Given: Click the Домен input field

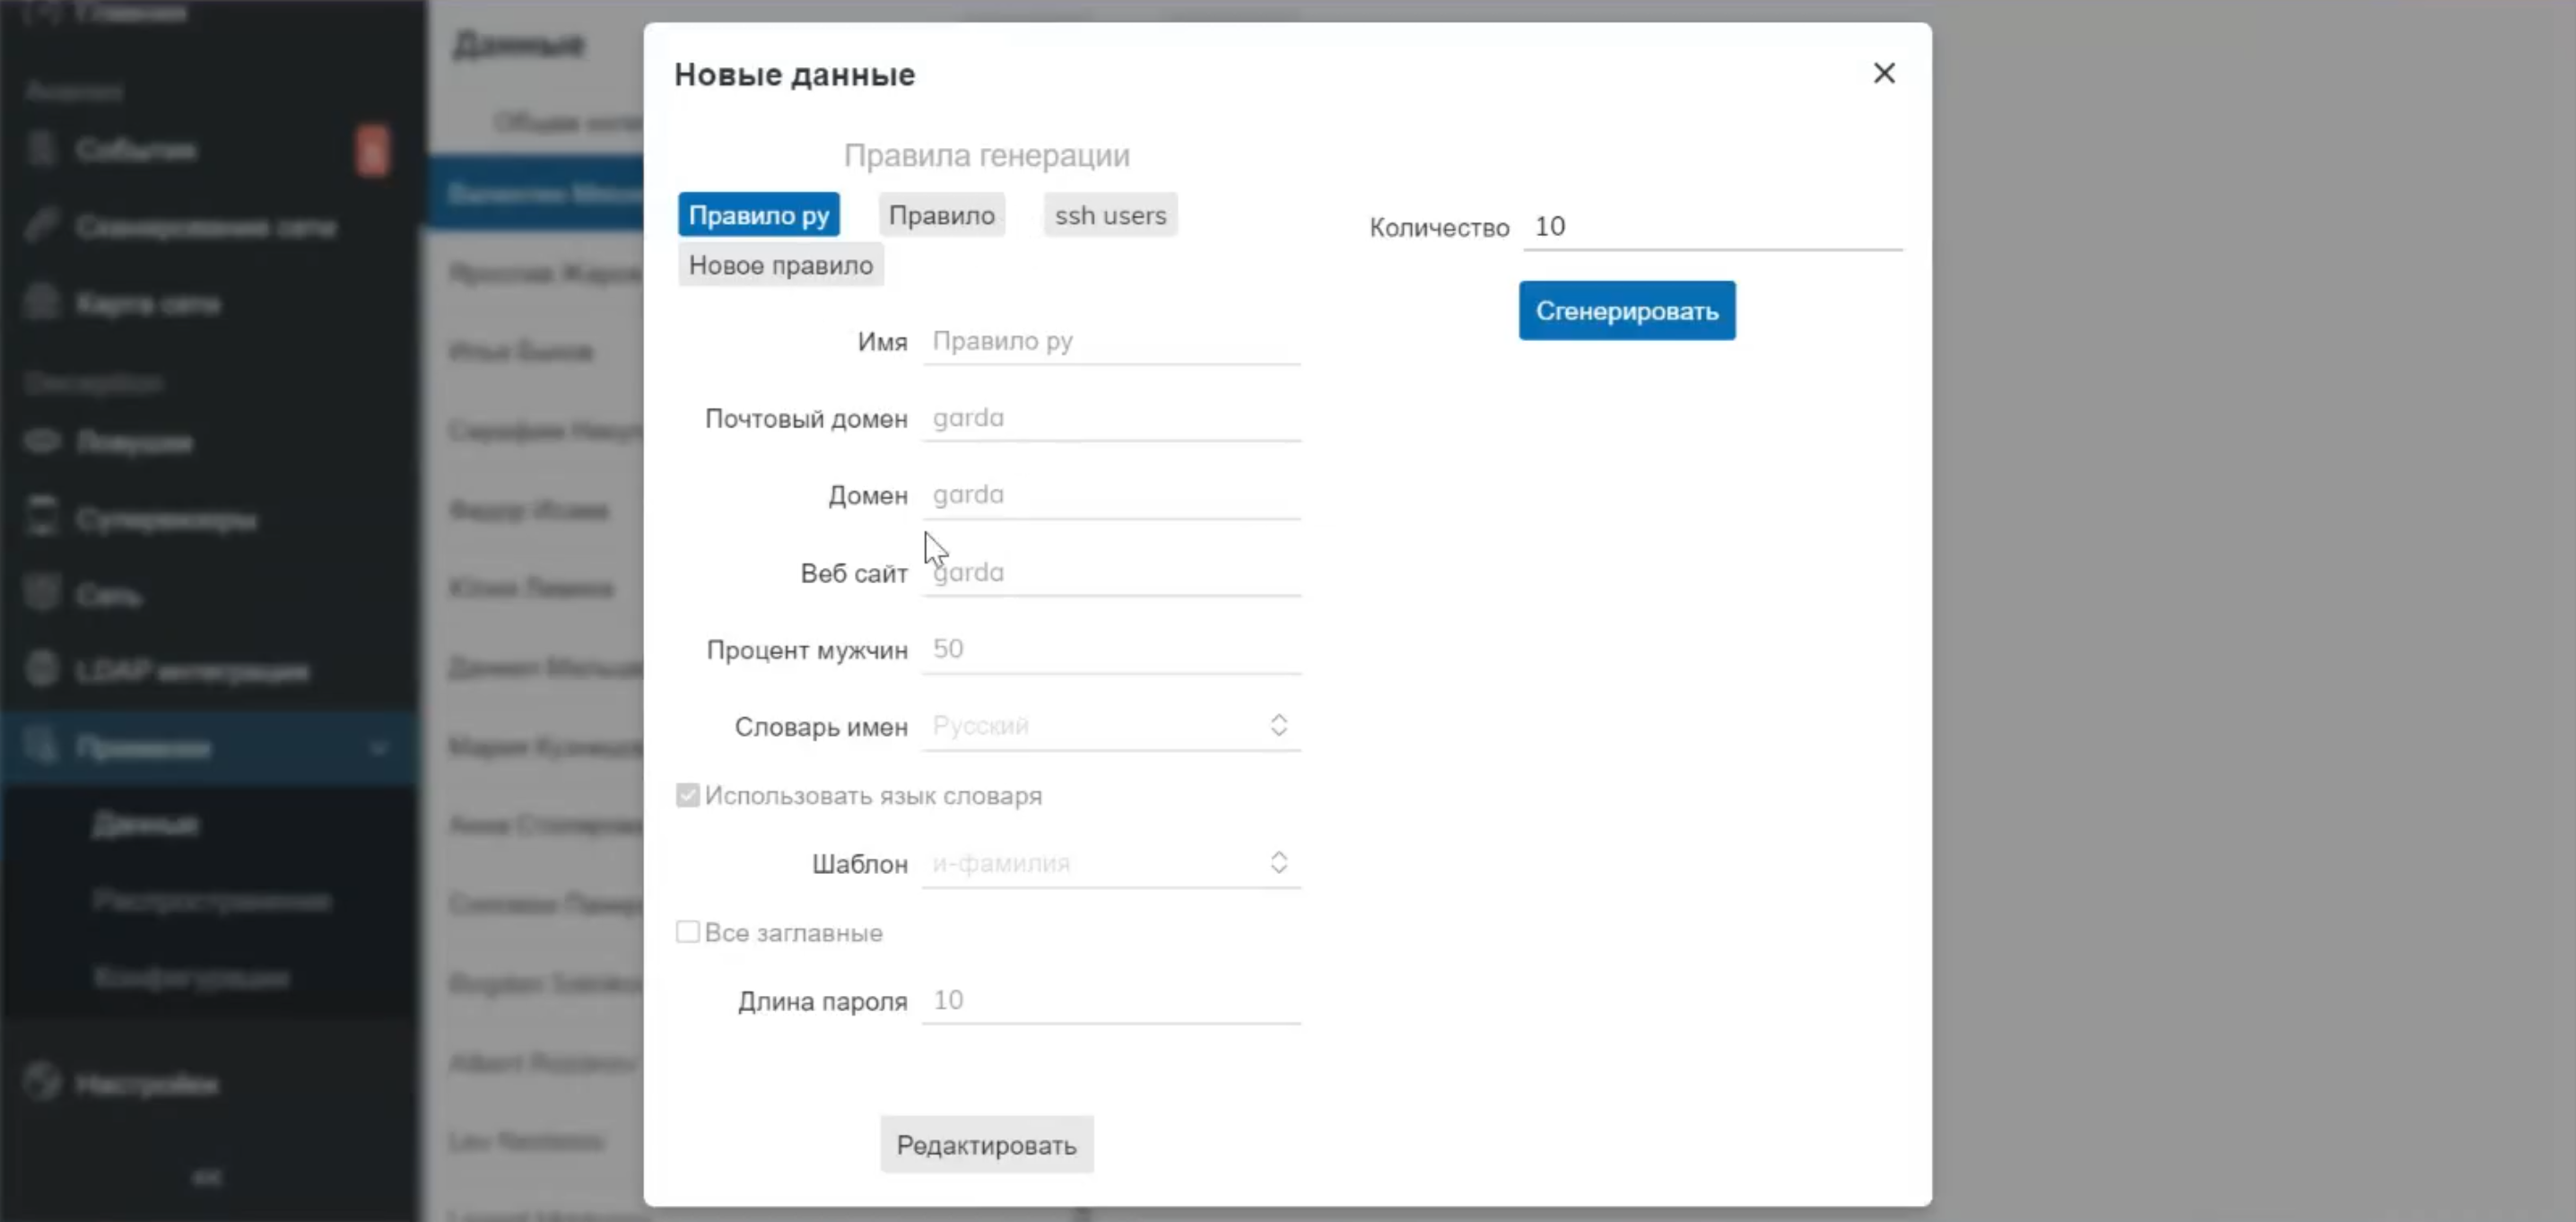Looking at the screenshot, I should pos(1110,495).
